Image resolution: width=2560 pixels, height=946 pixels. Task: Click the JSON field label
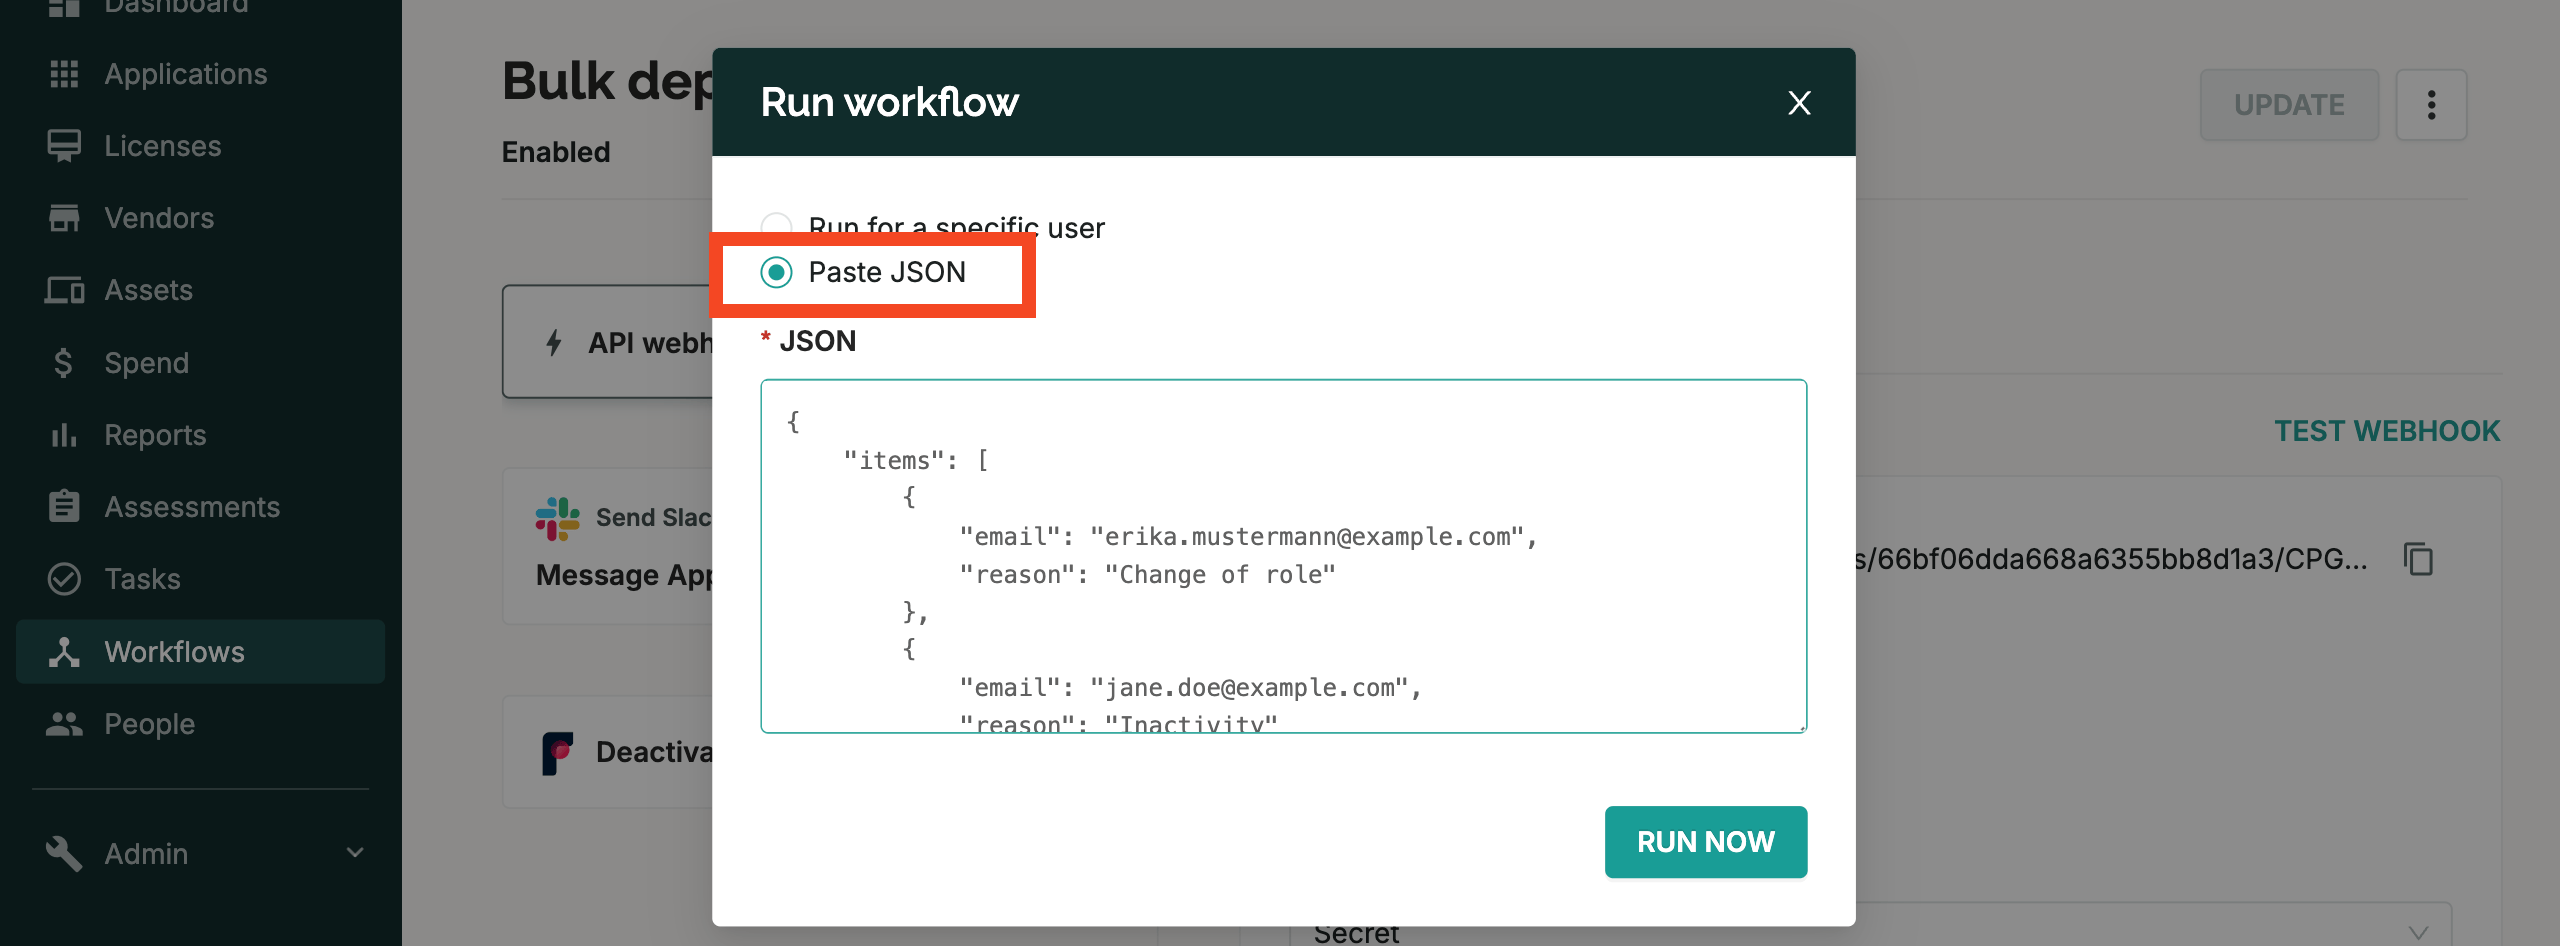pyautogui.click(x=817, y=341)
